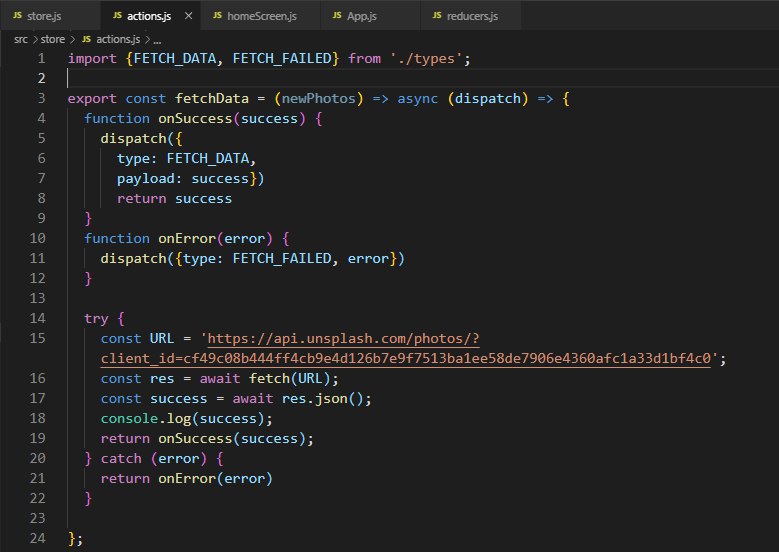Select the actions.js editor tab
Viewport: 779px width, 552px height.
(x=150, y=15)
